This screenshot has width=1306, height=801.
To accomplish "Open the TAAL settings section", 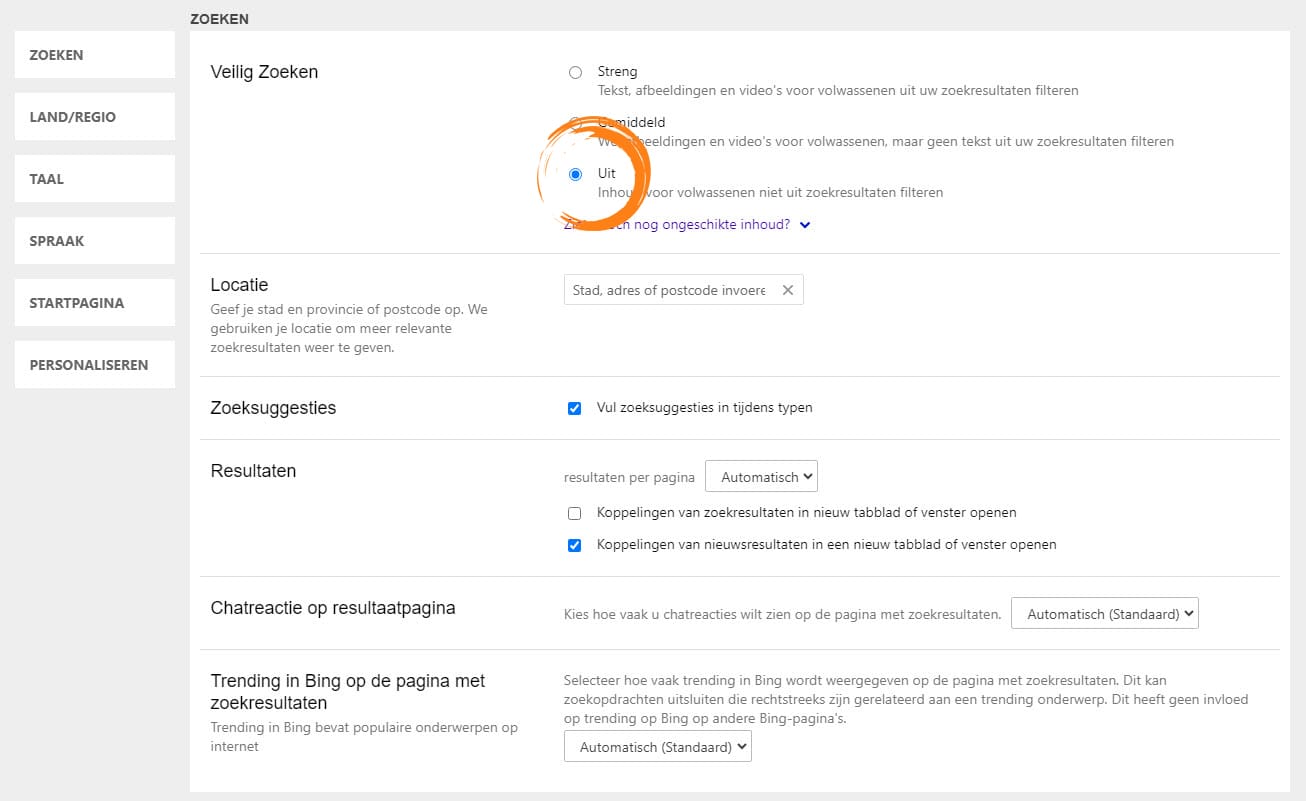I will (x=94, y=178).
